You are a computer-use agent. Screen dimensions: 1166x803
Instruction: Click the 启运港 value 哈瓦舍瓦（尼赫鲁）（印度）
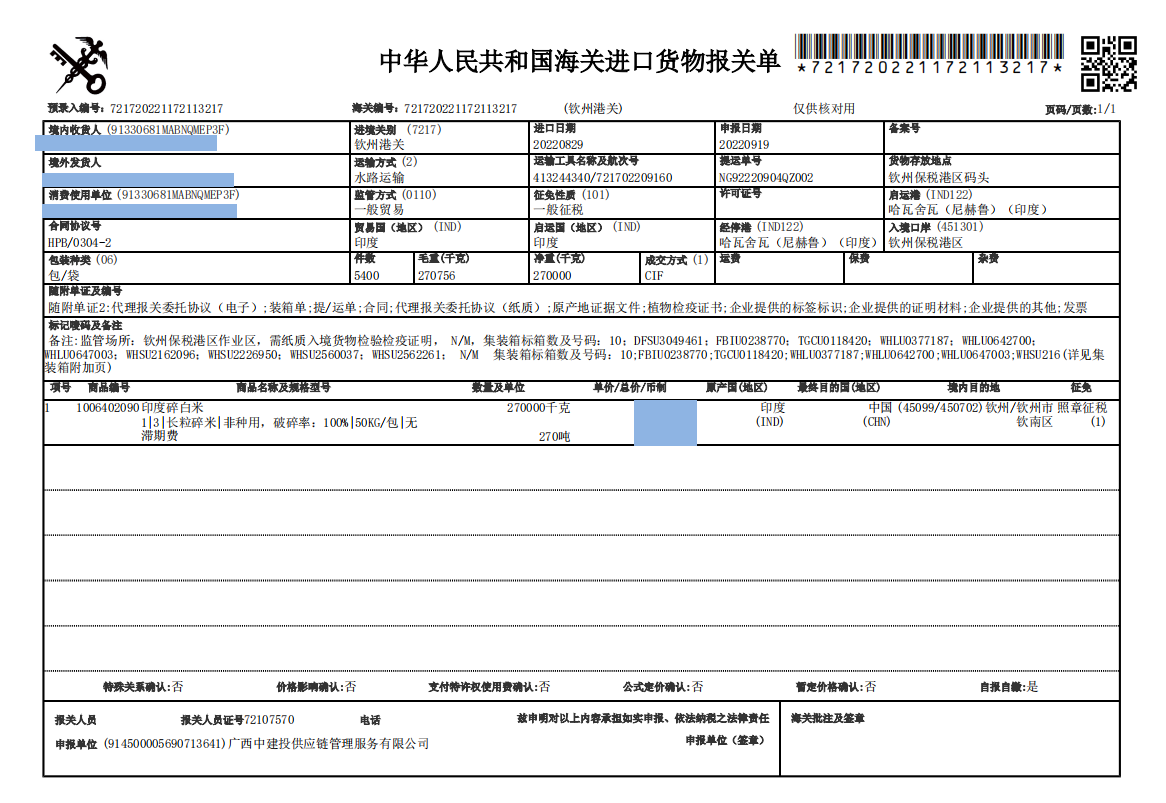pyautogui.click(x=967, y=210)
